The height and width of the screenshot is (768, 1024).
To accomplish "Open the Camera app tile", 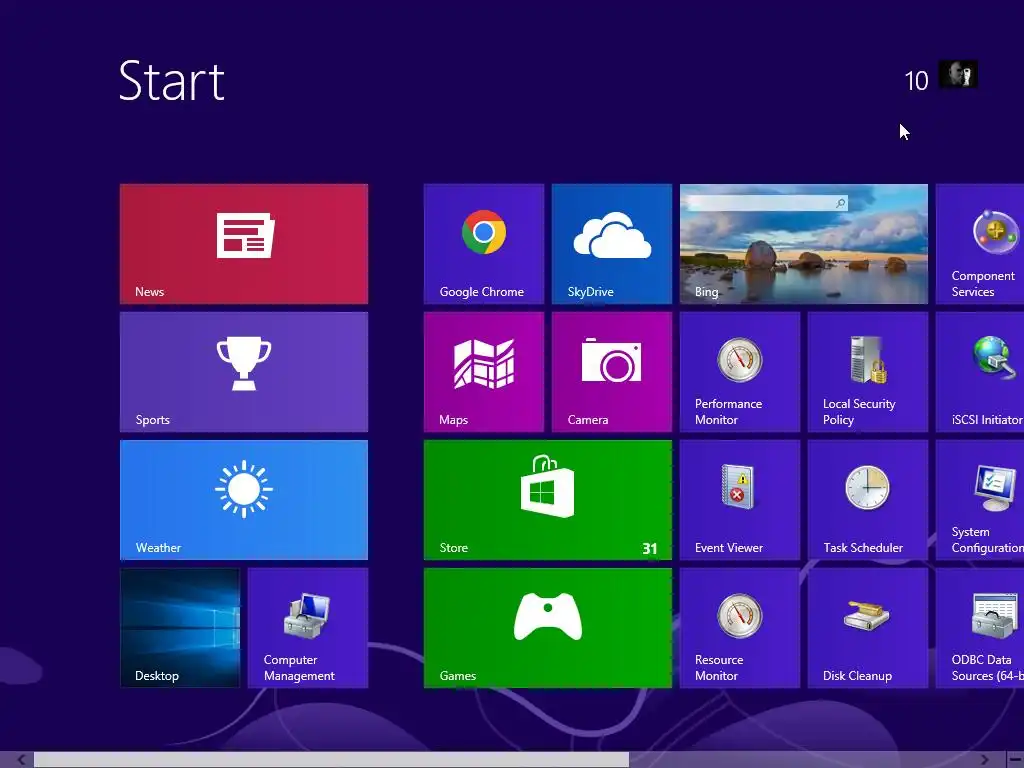I will (x=611, y=372).
